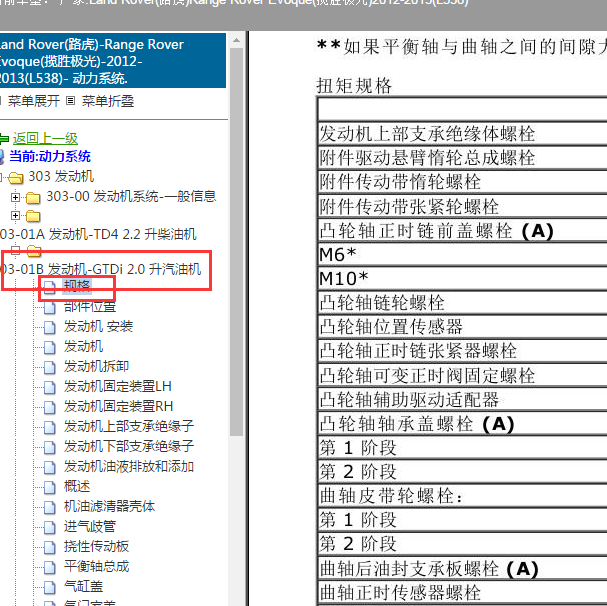The image size is (607, 606).
Task: Click the page icon beside 发动机 安装
Action: (50, 328)
